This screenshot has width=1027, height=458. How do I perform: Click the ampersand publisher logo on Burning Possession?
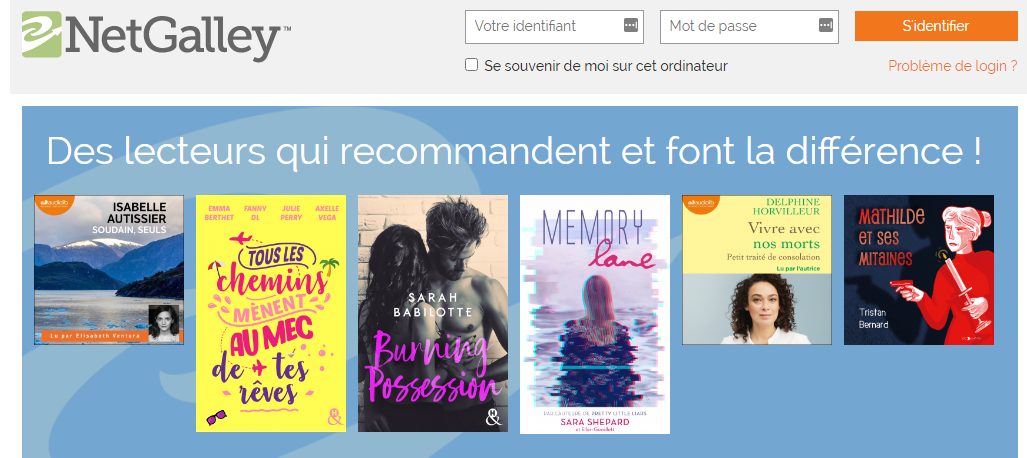coord(492,415)
